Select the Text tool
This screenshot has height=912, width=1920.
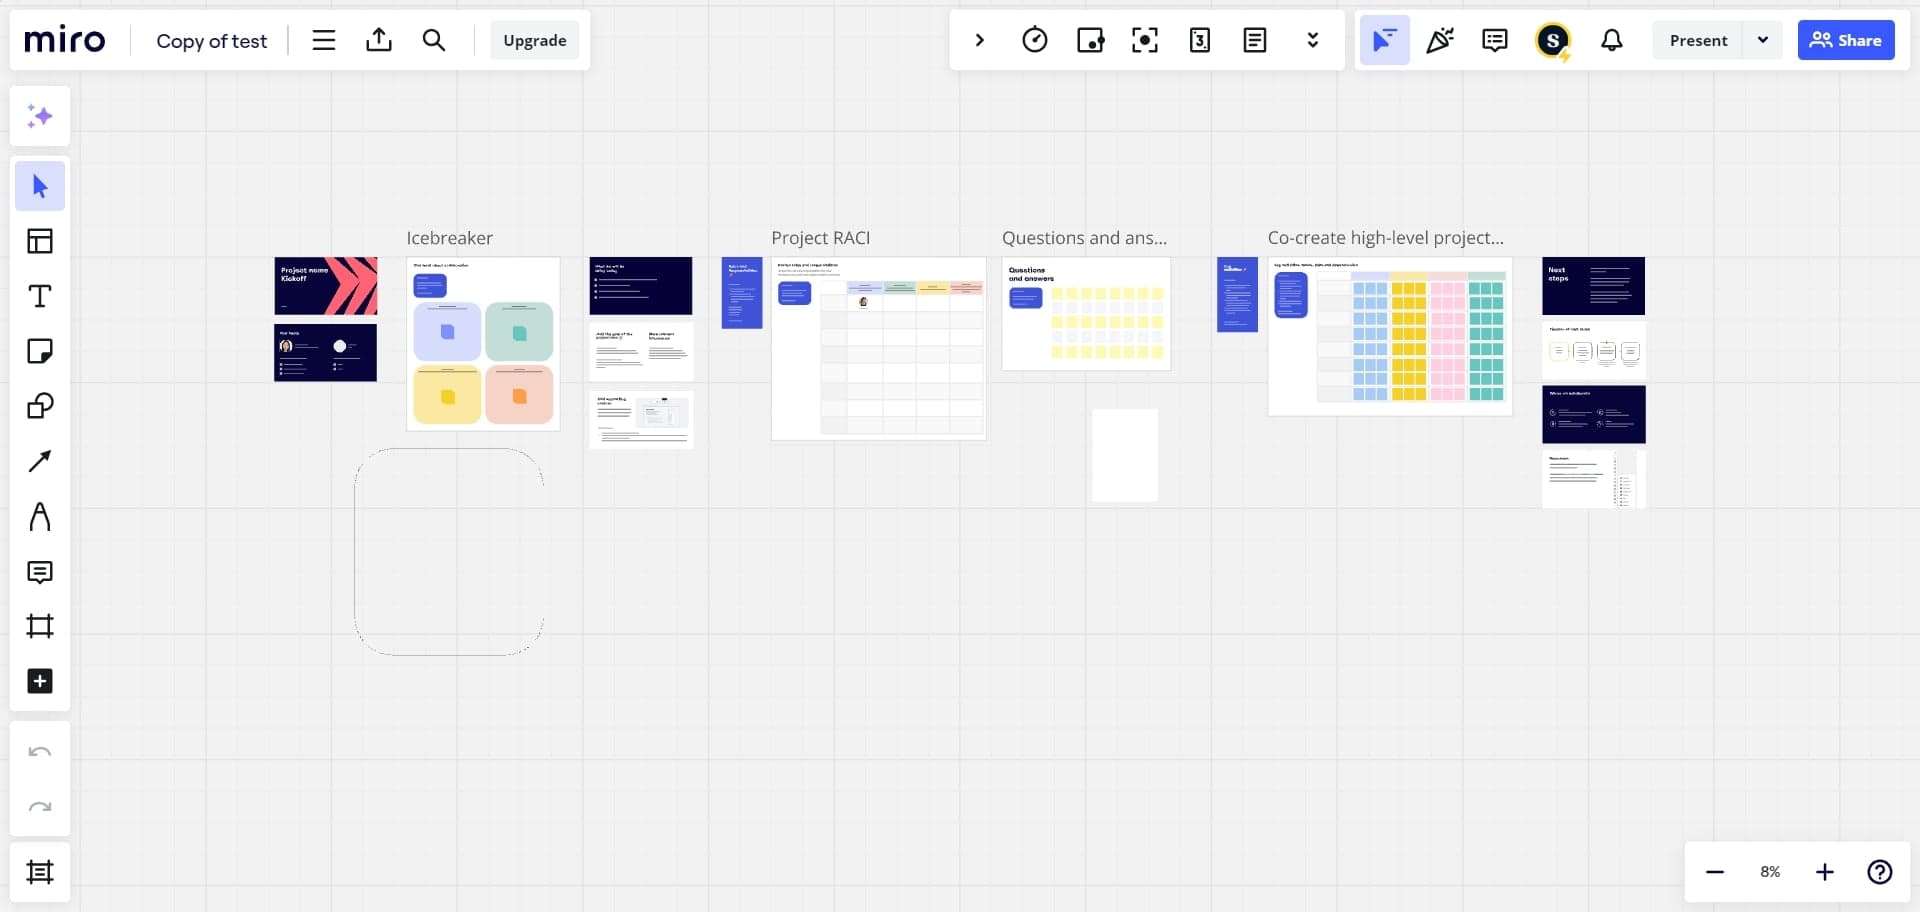tap(40, 296)
